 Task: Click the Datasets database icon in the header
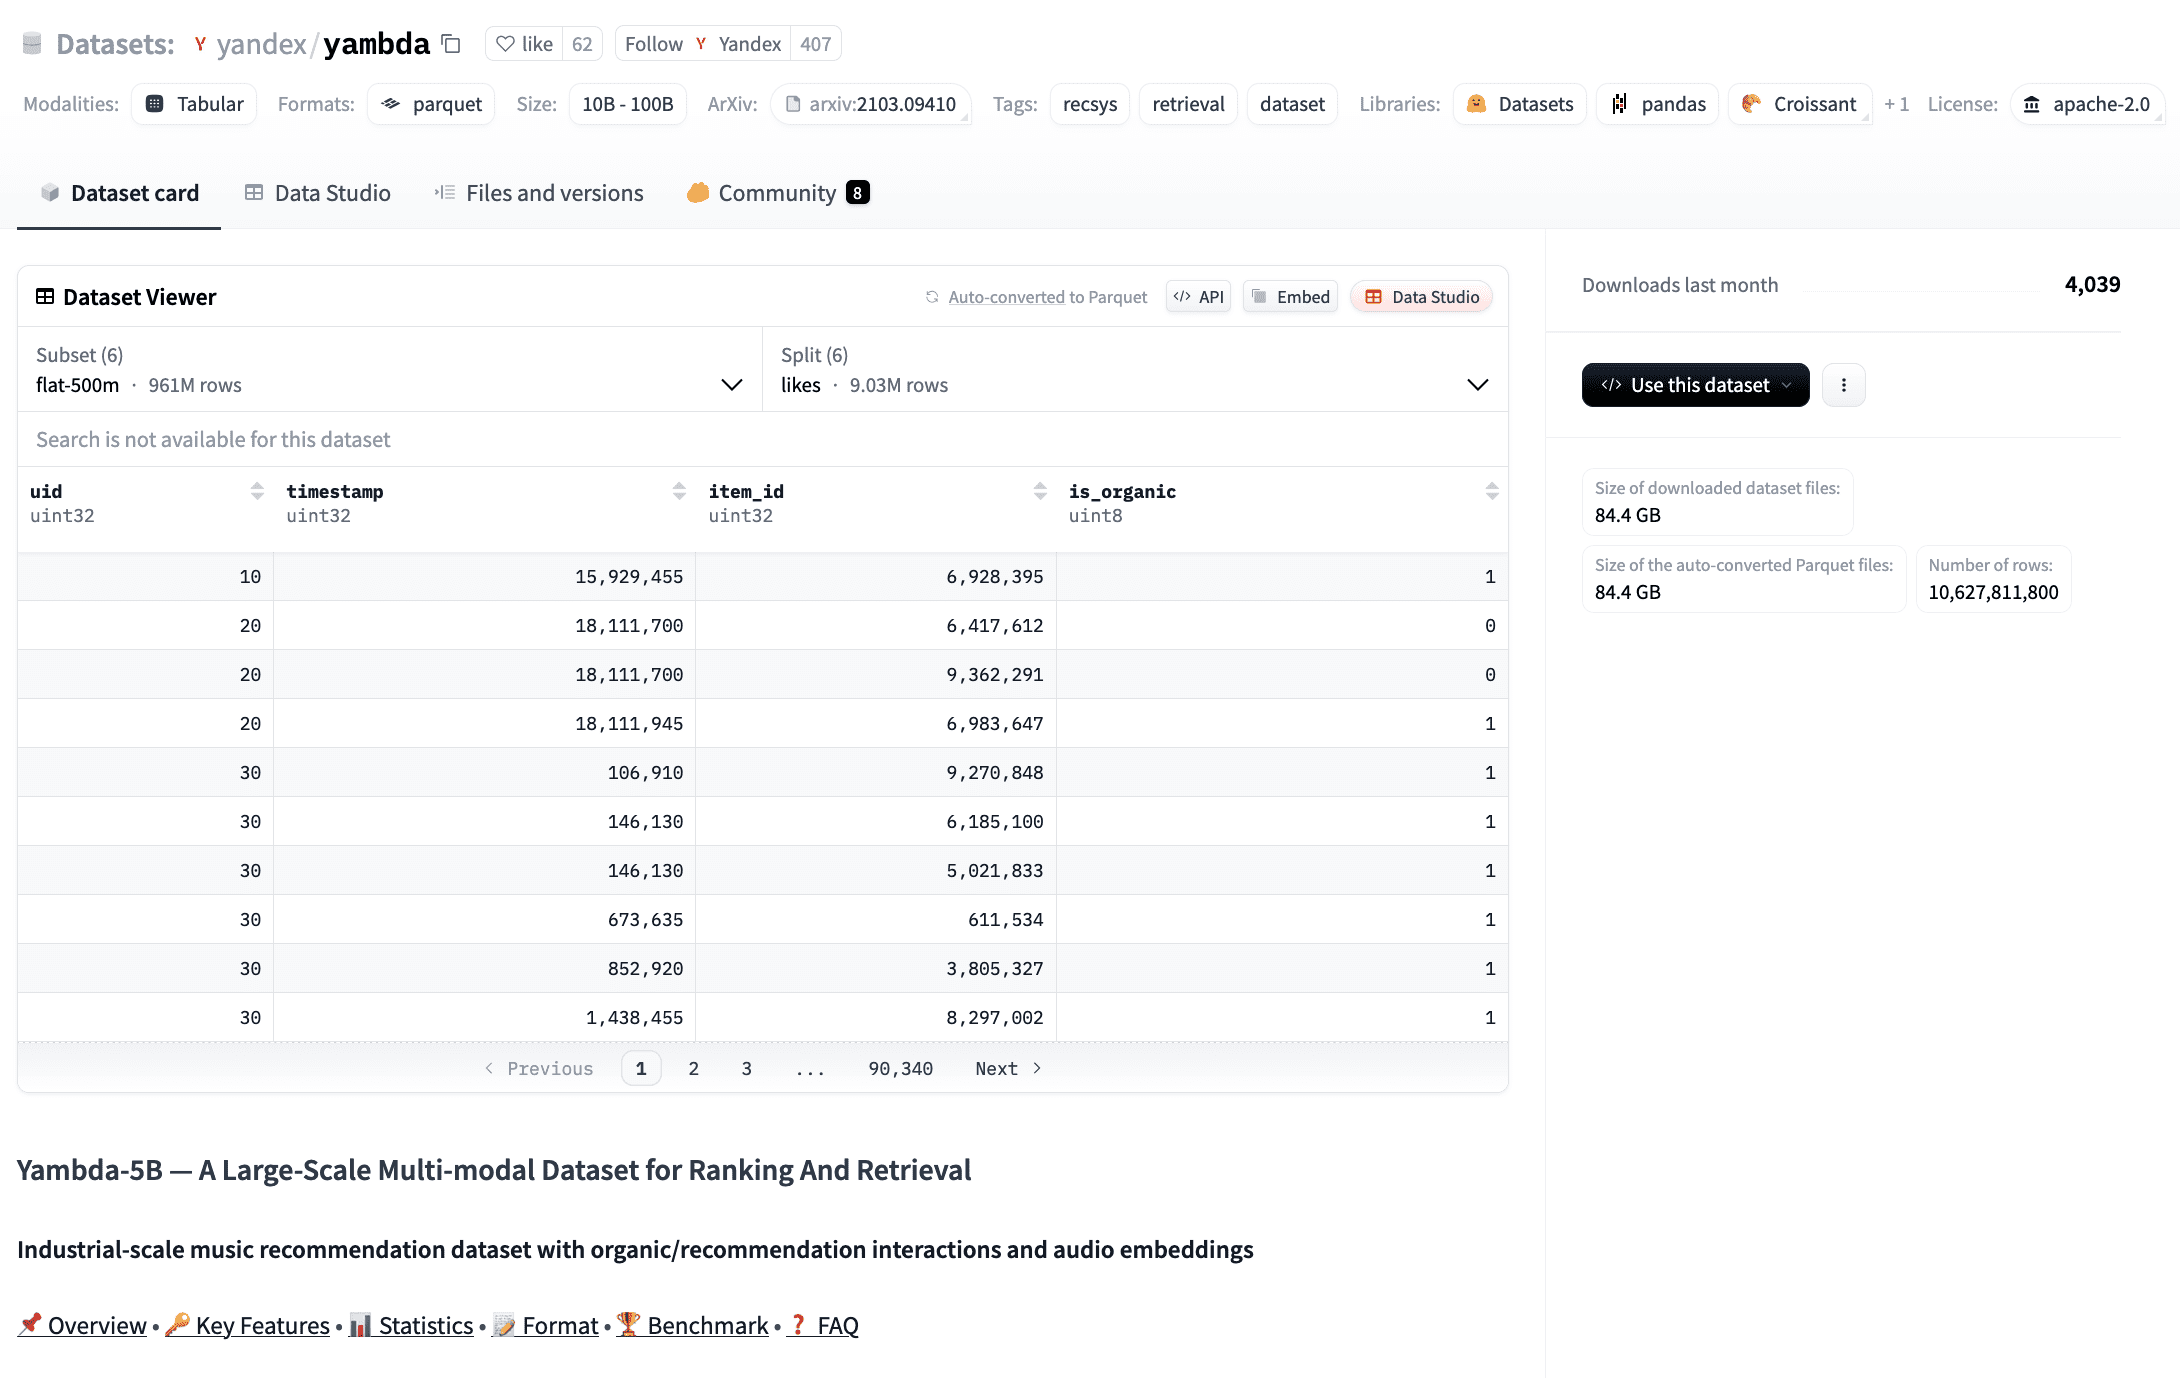(33, 42)
